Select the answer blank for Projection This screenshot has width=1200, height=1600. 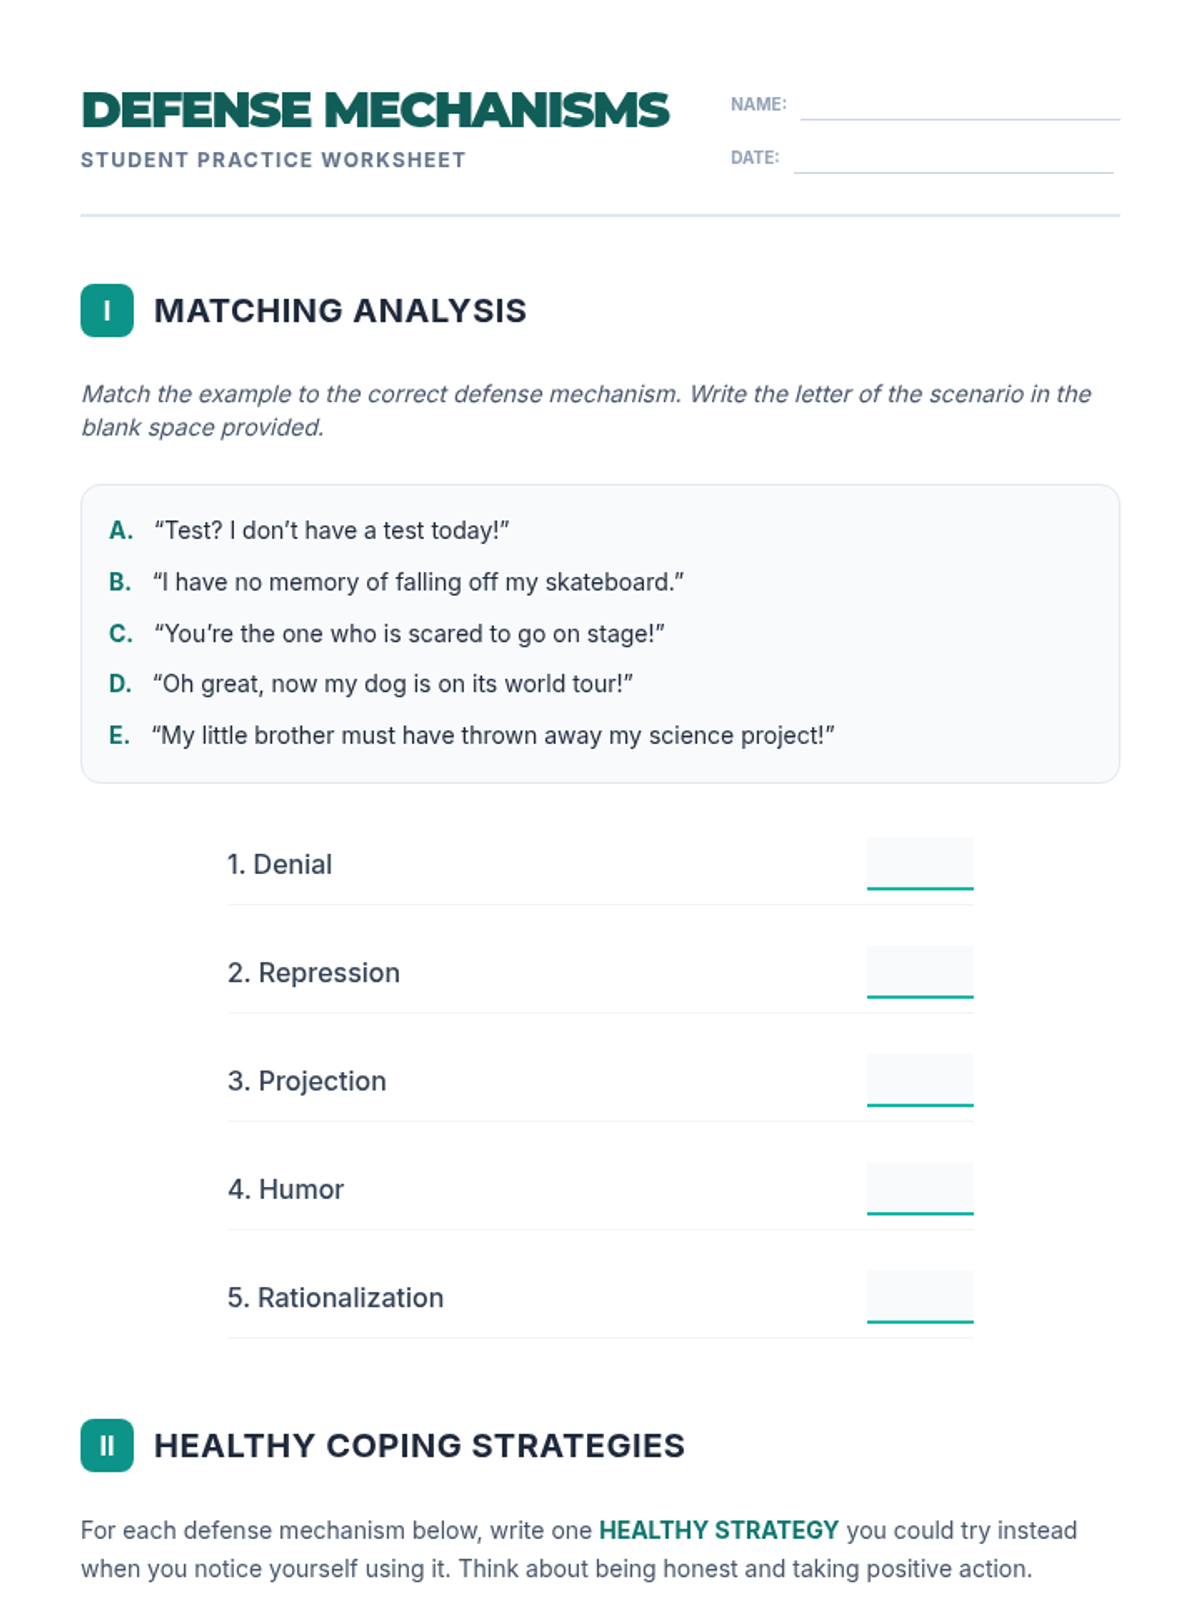(920, 1080)
